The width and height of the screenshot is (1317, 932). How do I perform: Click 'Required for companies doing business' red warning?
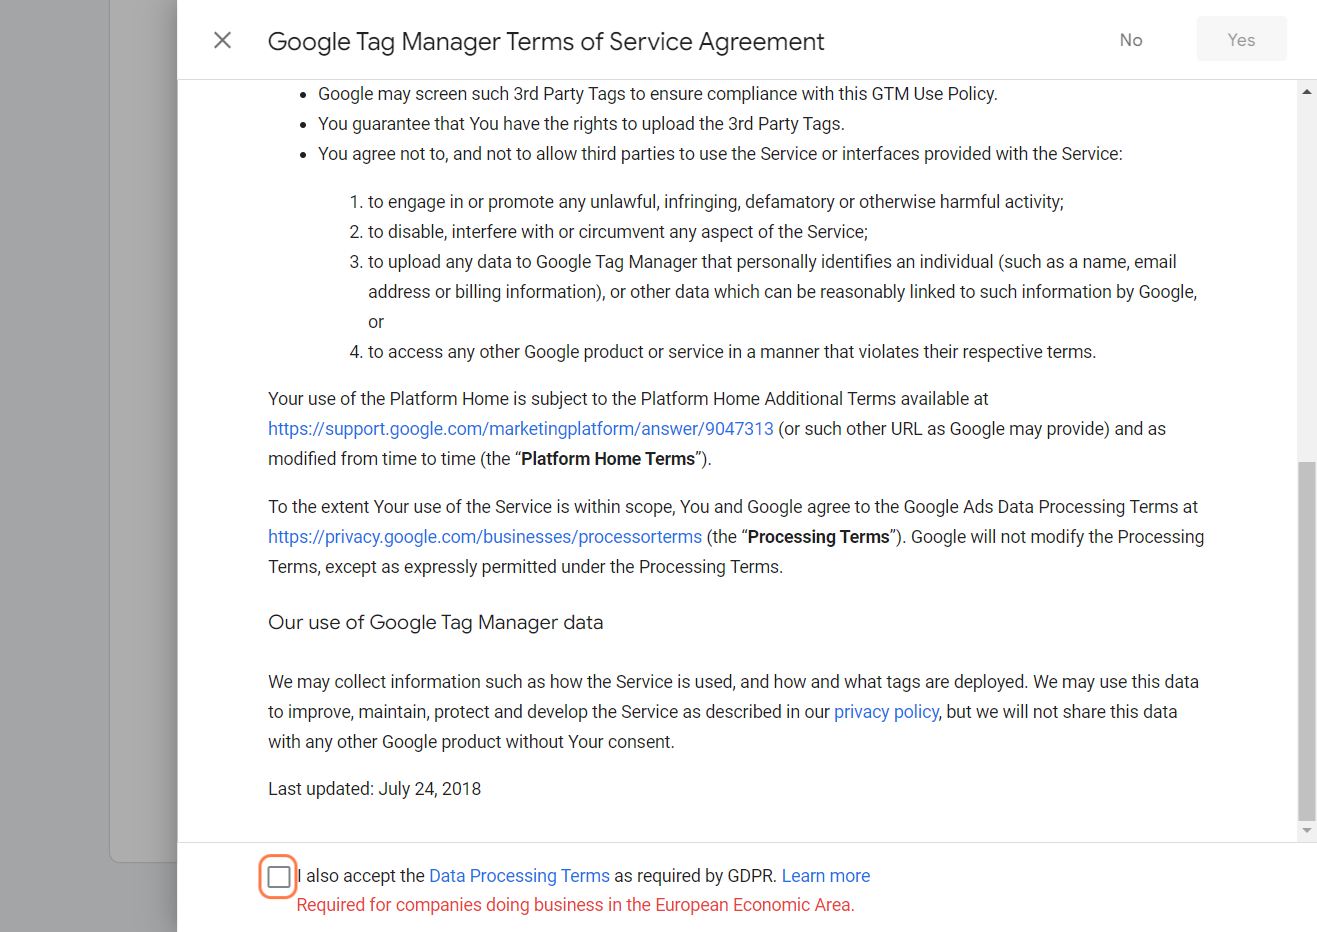575,905
